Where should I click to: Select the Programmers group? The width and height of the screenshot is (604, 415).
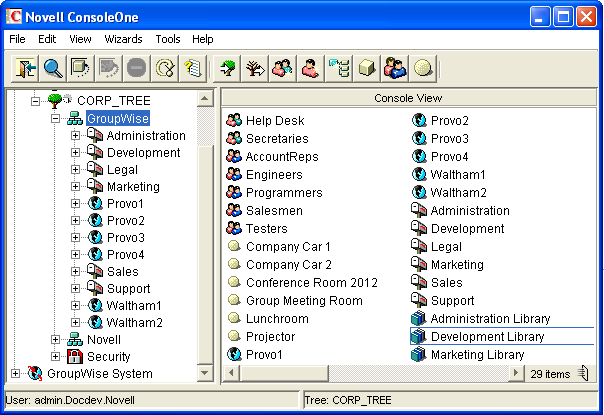point(284,192)
